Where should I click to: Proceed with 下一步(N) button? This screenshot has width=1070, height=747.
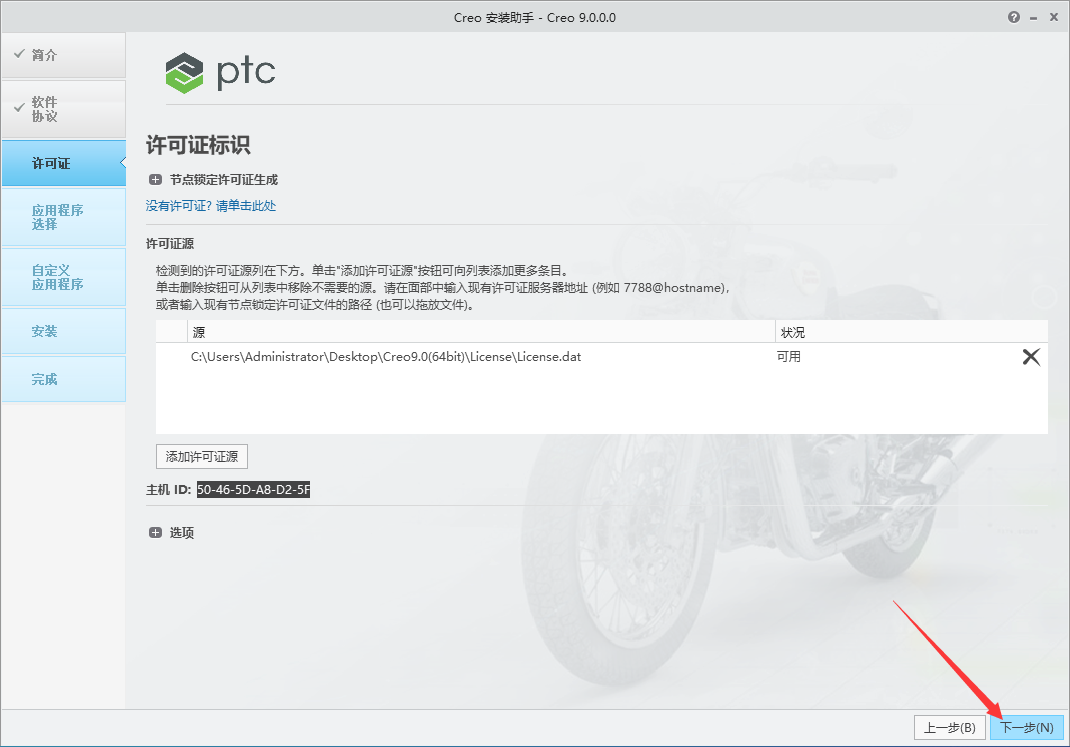pyautogui.click(x=1026, y=728)
